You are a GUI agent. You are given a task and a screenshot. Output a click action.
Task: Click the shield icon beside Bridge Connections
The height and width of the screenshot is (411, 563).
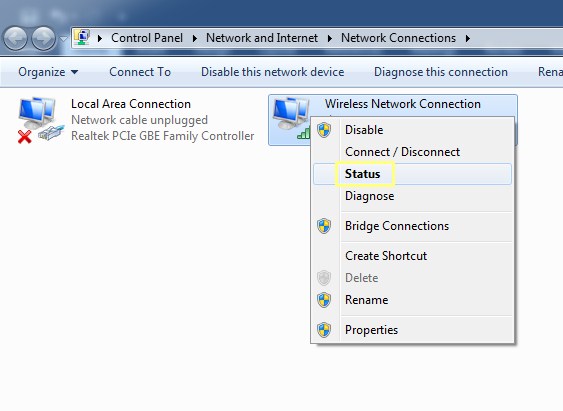tap(324, 226)
